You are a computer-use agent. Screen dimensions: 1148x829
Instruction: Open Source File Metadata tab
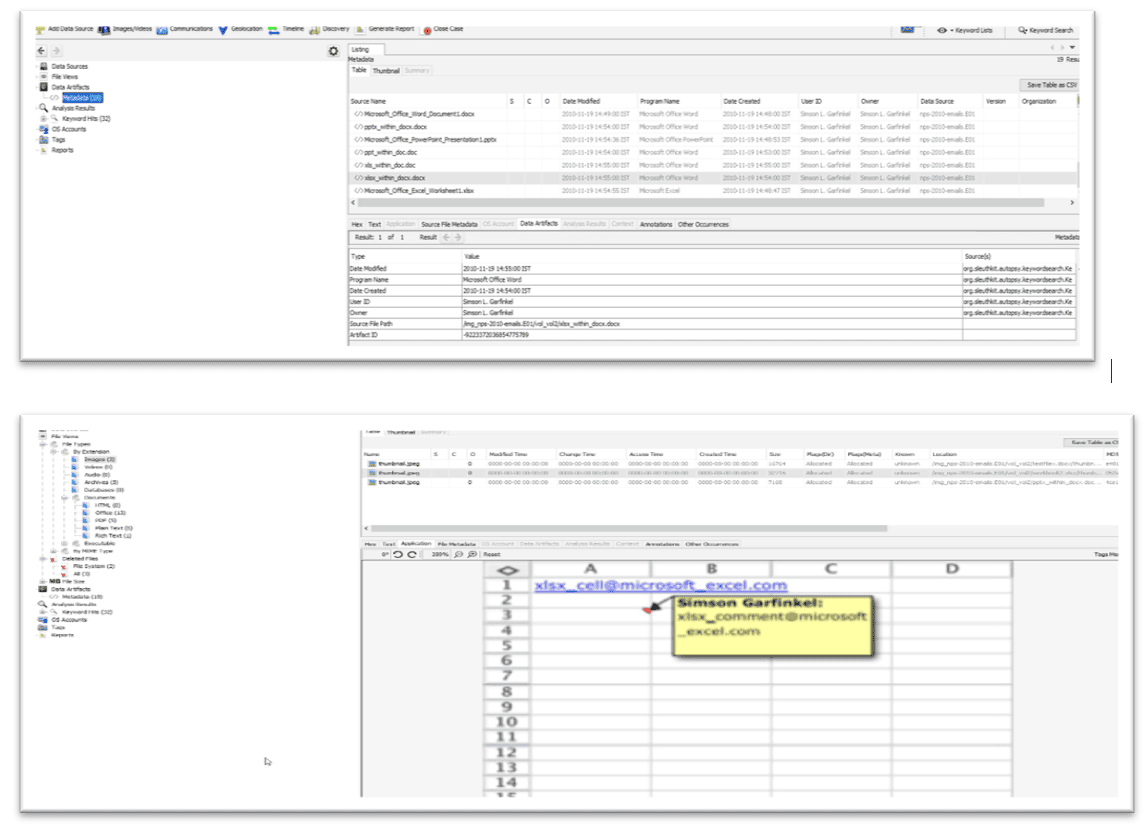(x=449, y=224)
